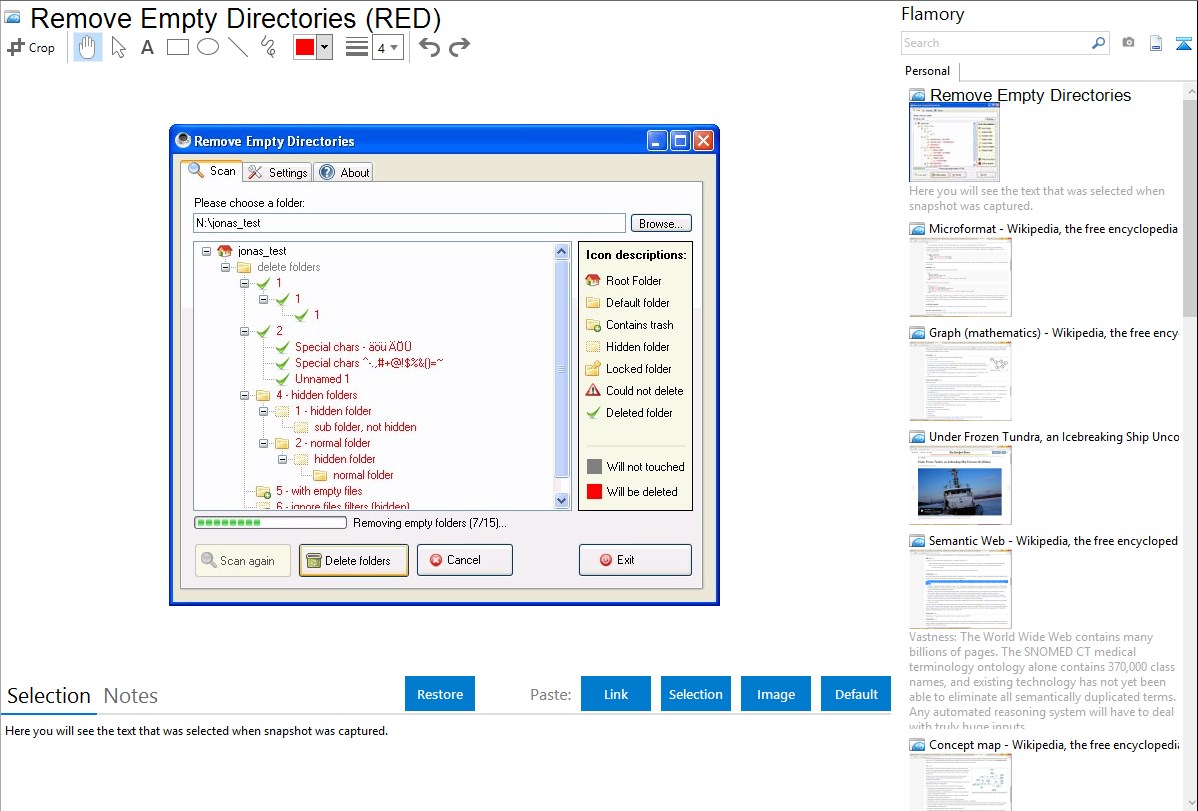
Task: Click the Paste Link button
Action: [x=616, y=694]
